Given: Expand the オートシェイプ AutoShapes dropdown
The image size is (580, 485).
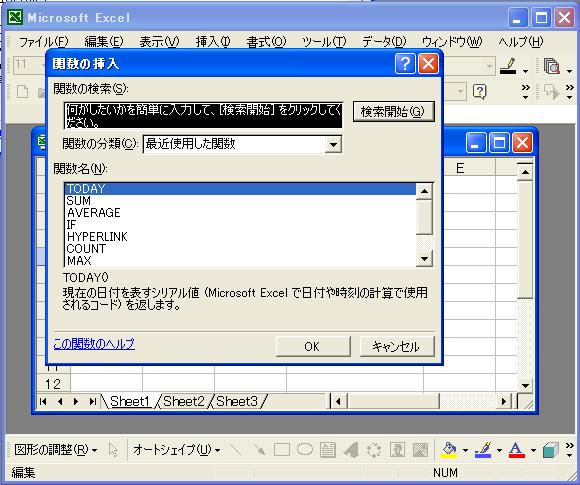Looking at the screenshot, I should 176,450.
